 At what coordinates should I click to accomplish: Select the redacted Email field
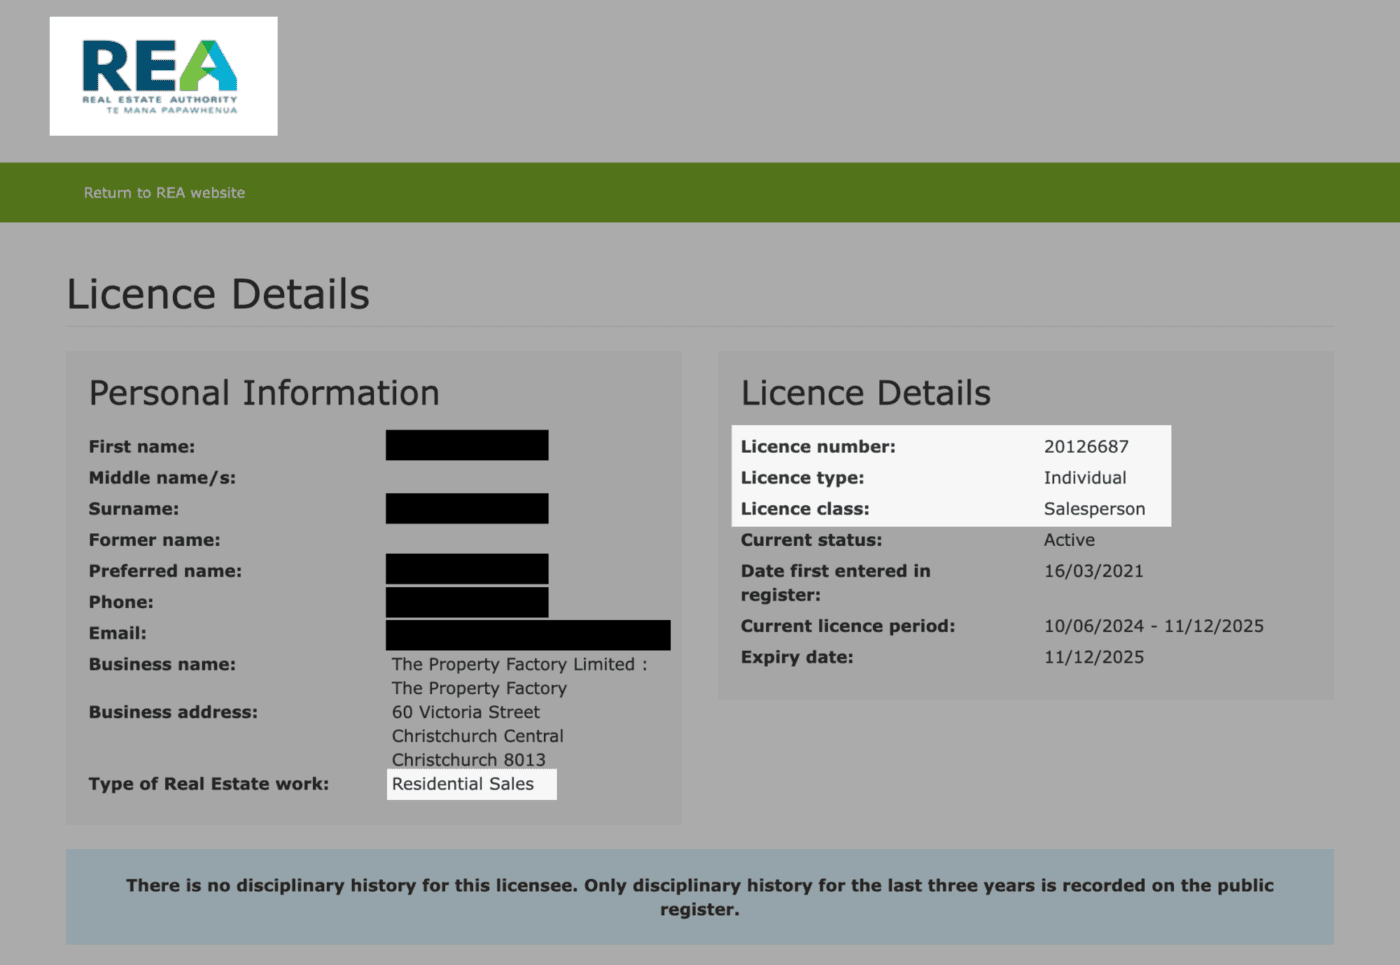coord(528,634)
